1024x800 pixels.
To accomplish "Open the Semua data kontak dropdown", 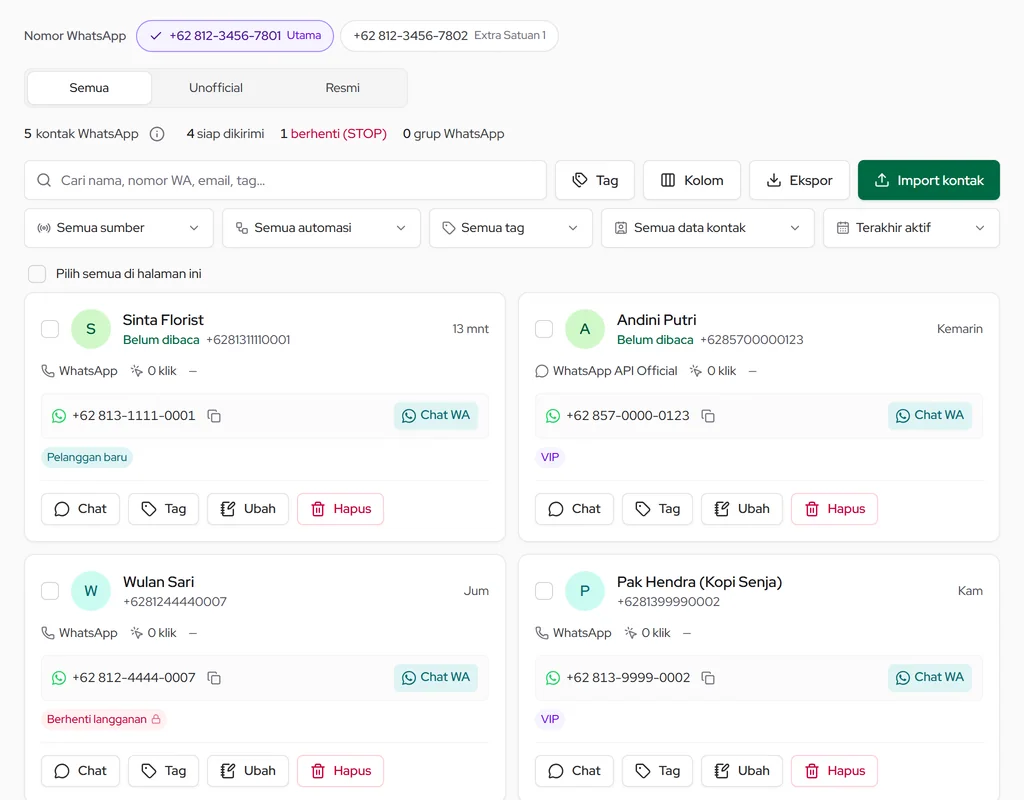I will pos(708,228).
